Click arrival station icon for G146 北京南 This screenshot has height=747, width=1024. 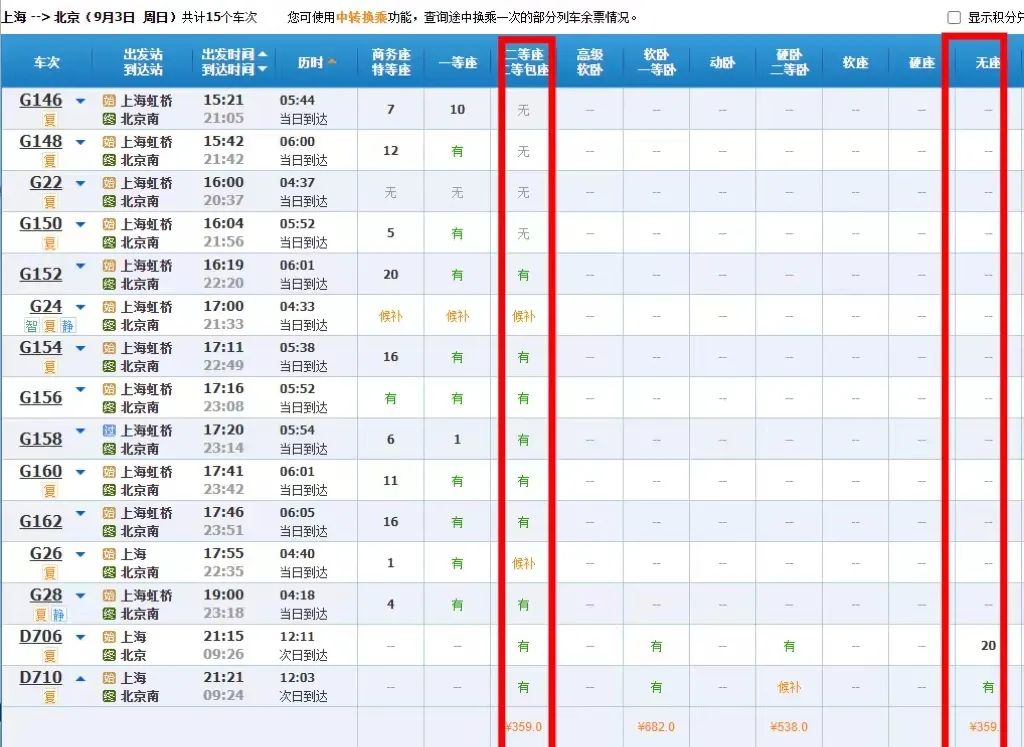click(x=109, y=119)
